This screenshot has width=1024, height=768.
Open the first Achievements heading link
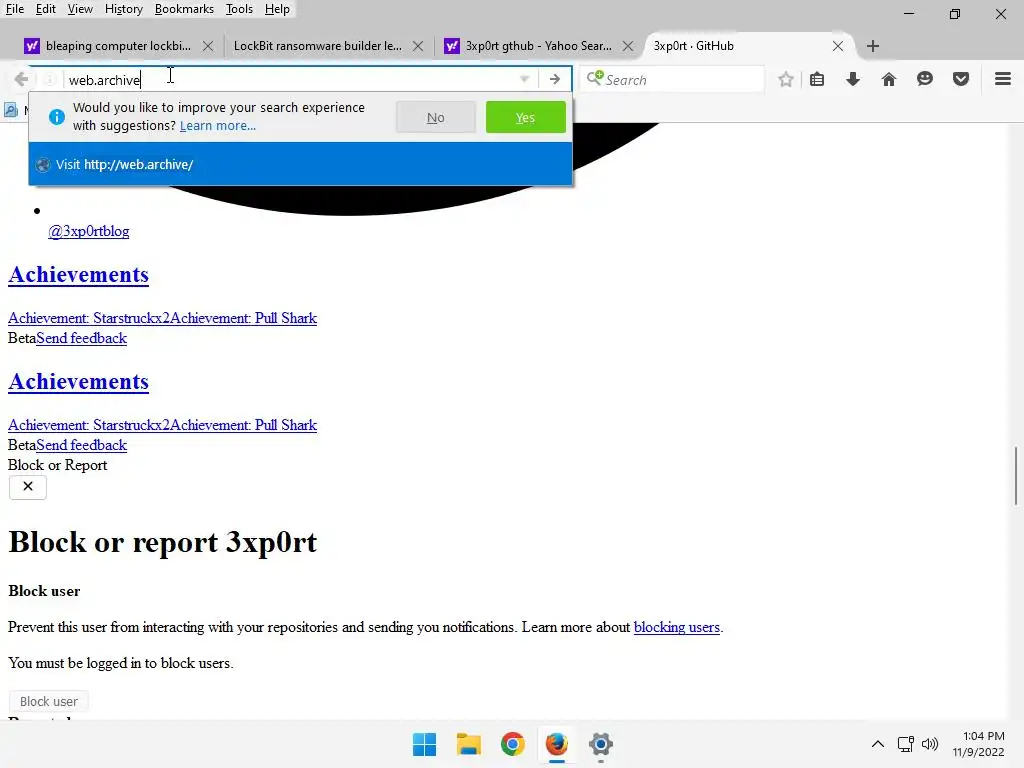point(78,275)
